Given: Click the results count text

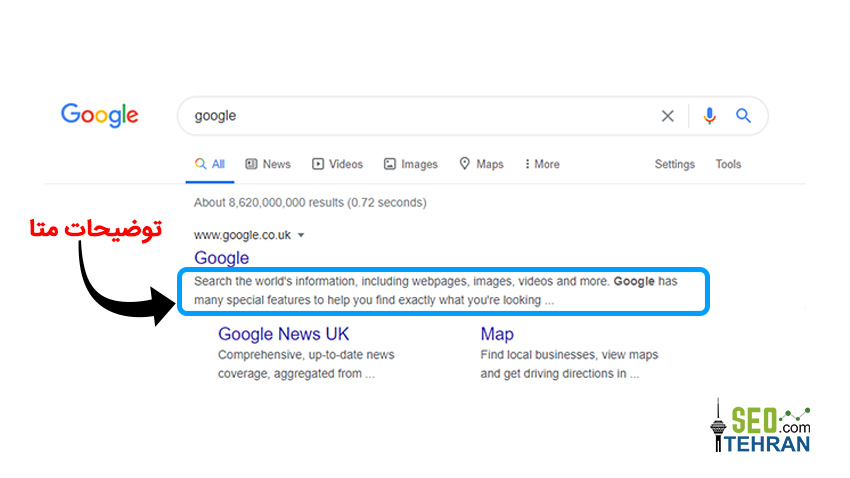Looking at the screenshot, I should pos(310,203).
